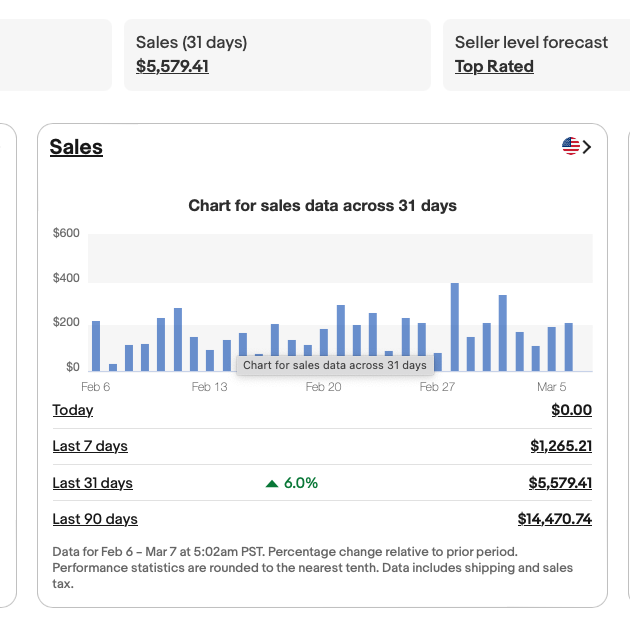Click the $1,265.21 sales amount

(x=561, y=446)
